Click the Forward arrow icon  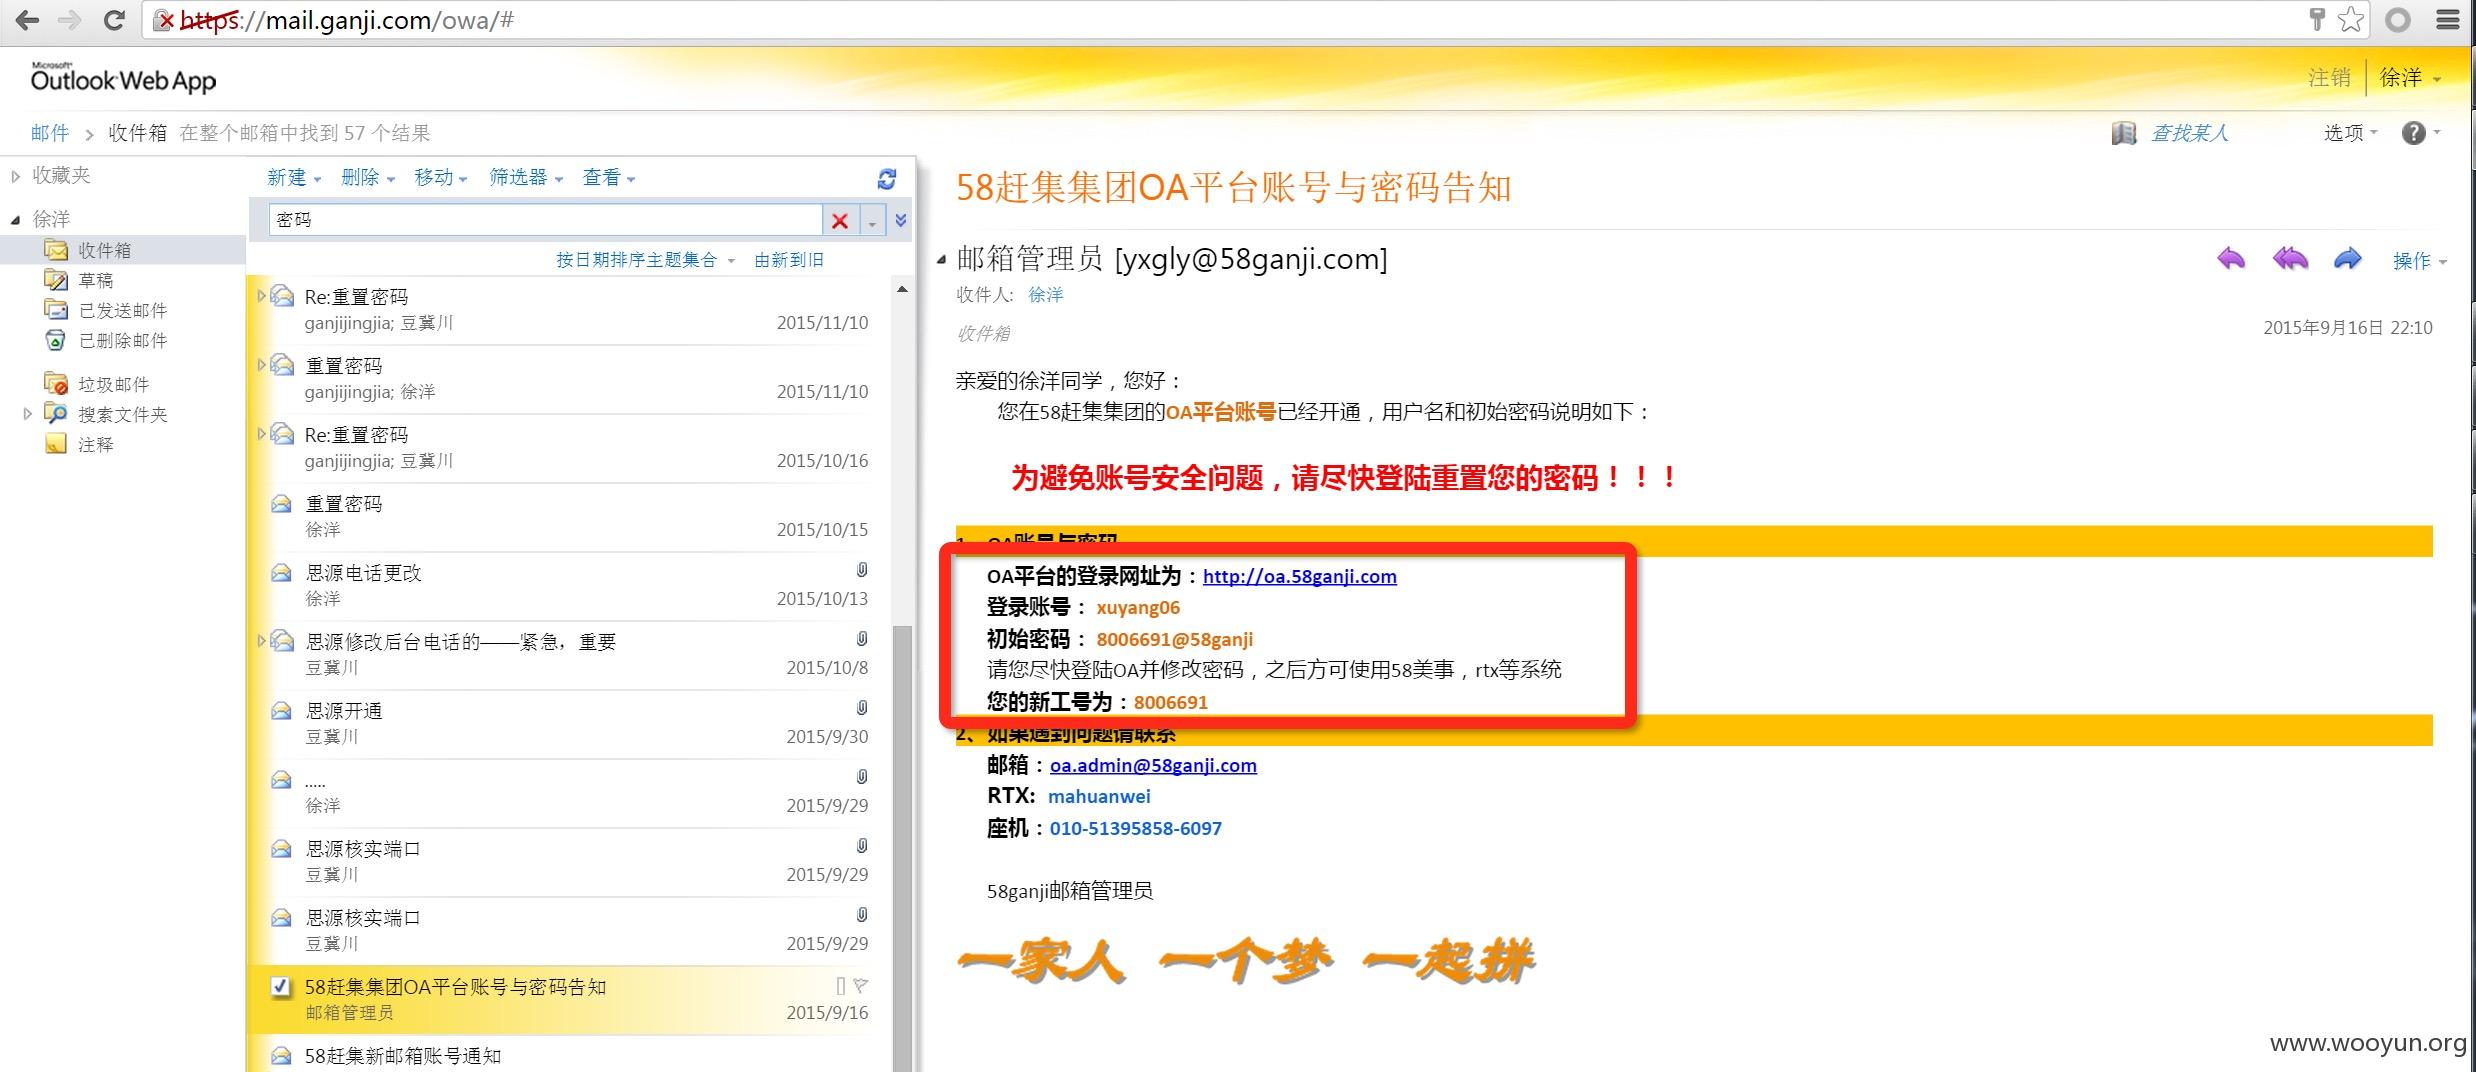[2347, 260]
